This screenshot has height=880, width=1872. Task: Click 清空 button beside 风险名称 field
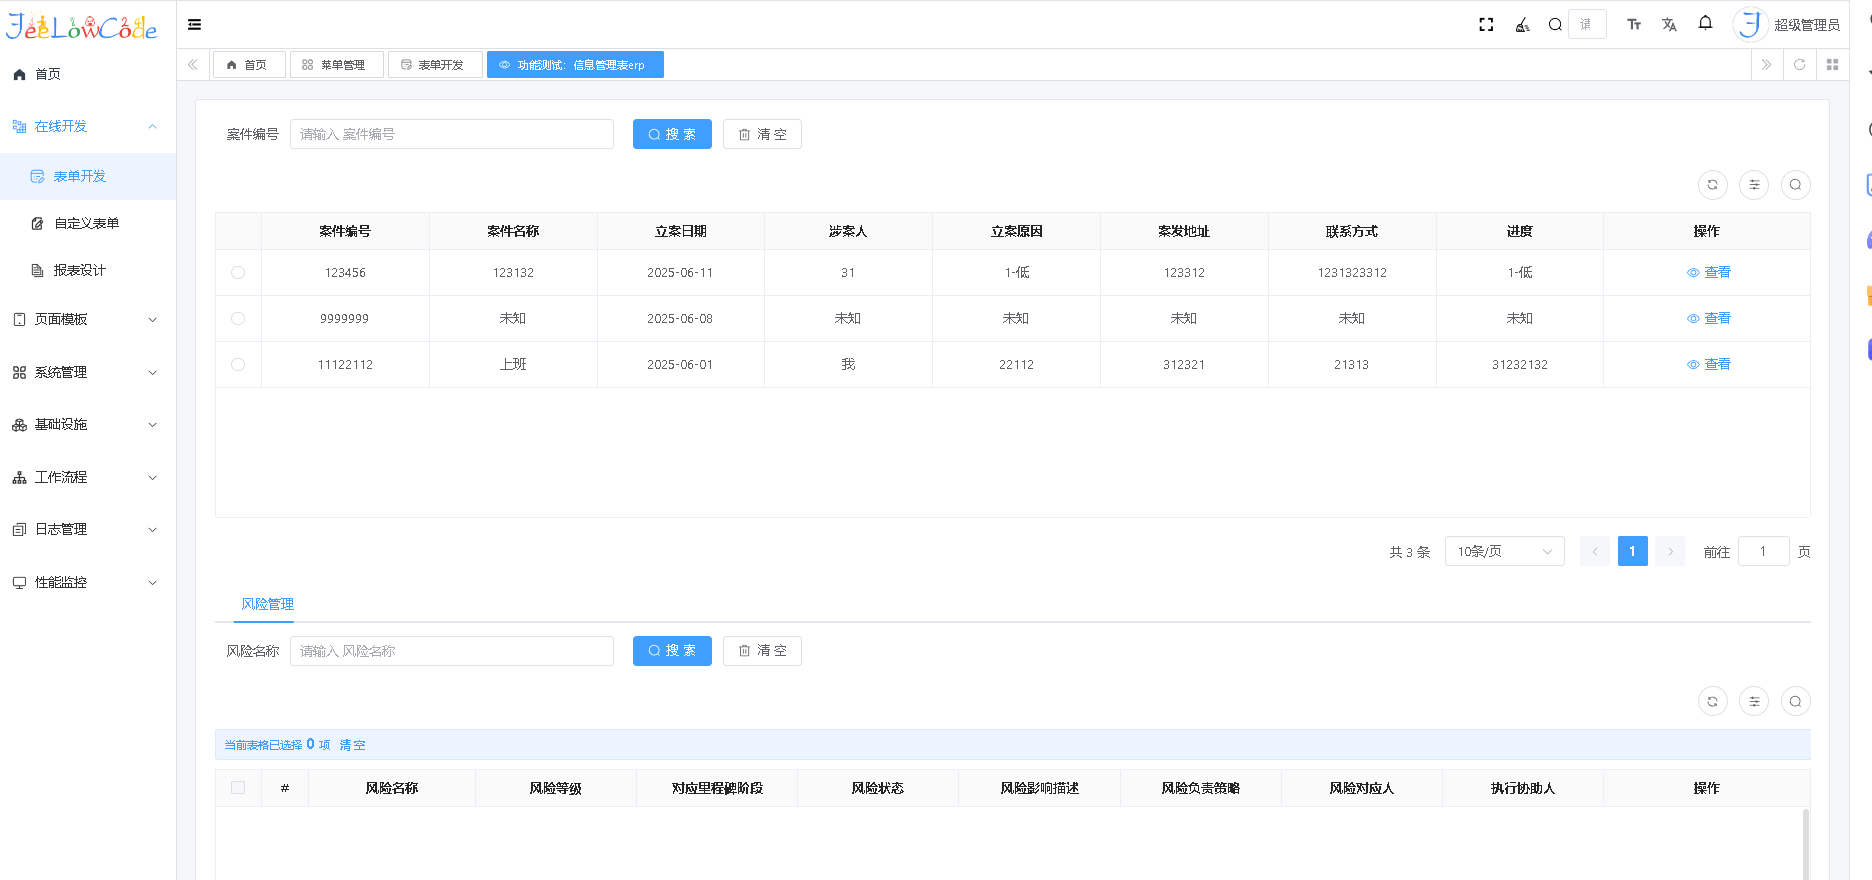point(762,651)
